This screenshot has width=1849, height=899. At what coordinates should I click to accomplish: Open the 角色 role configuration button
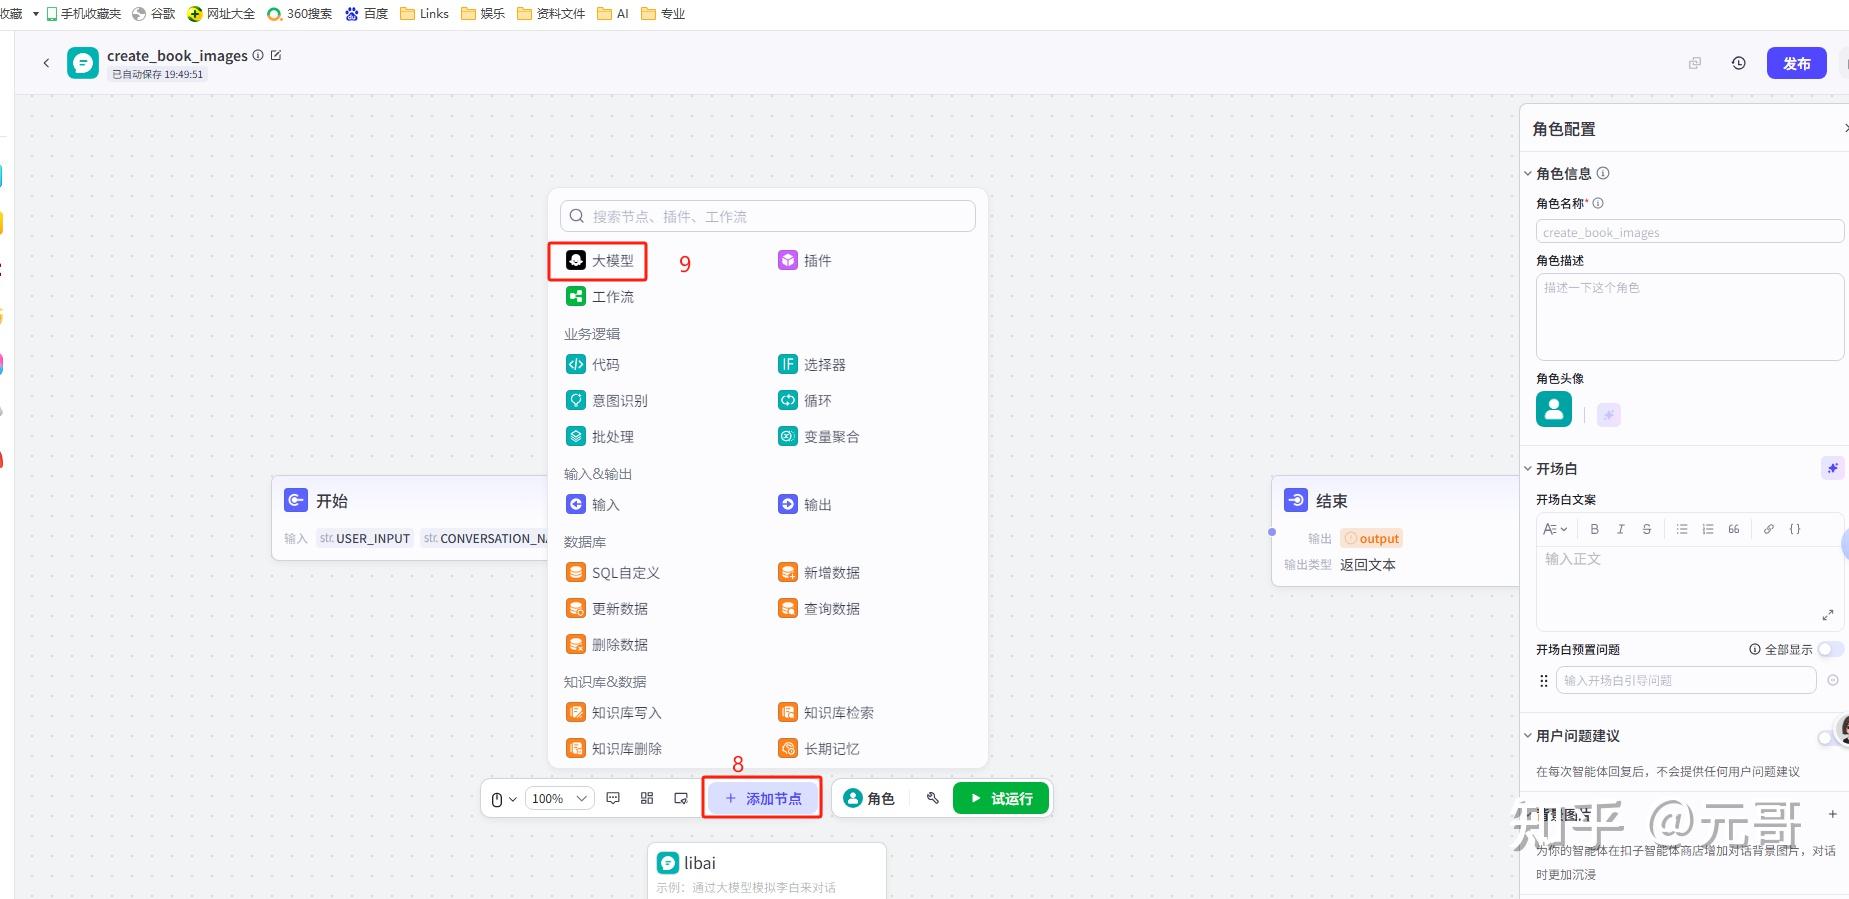pyautogui.click(x=869, y=798)
